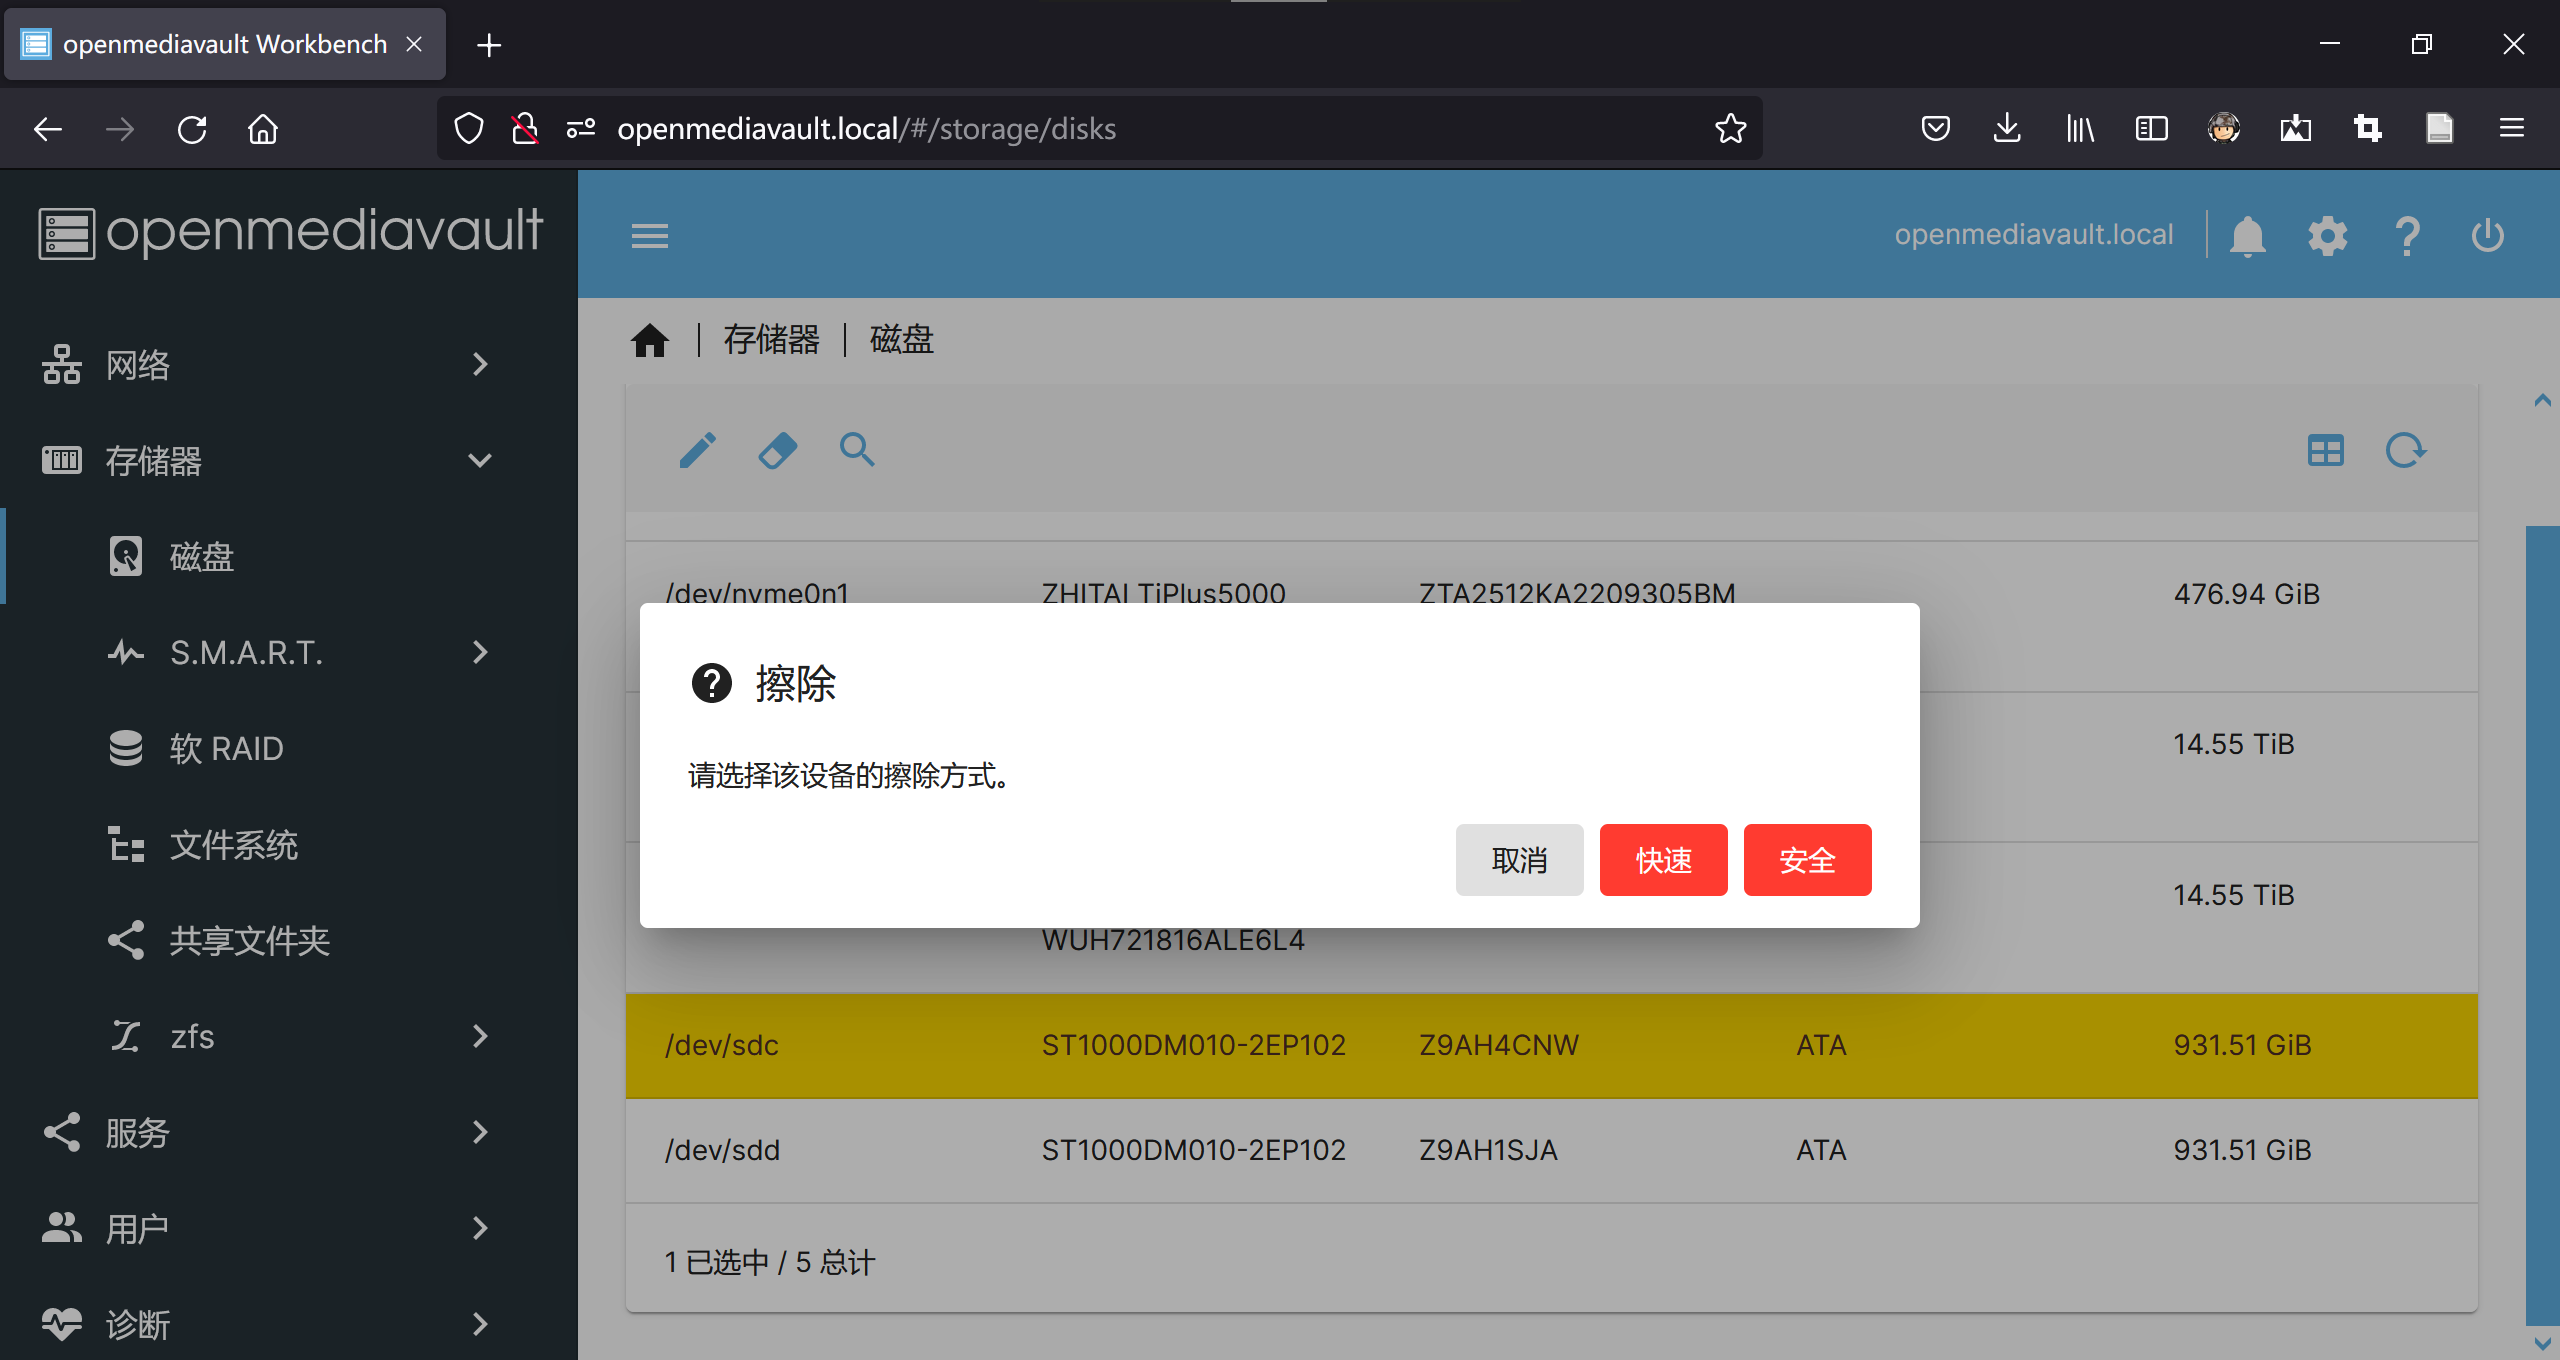Choose 安全 secure wipe button
The height and width of the screenshot is (1360, 2560).
coord(1807,860)
